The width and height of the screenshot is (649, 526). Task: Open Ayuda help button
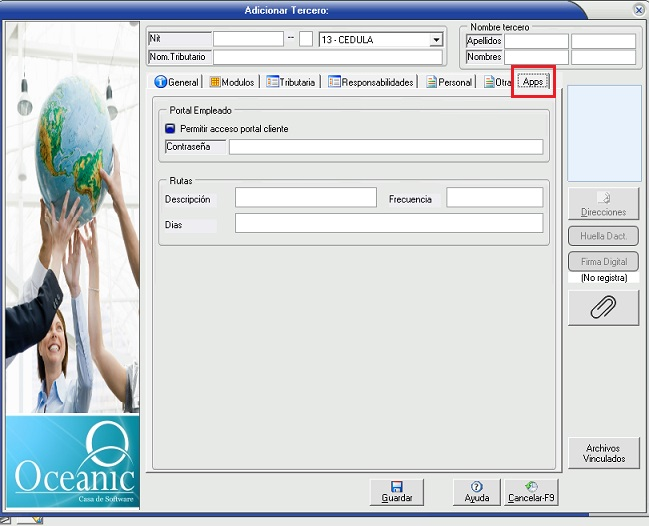pyautogui.click(x=477, y=491)
